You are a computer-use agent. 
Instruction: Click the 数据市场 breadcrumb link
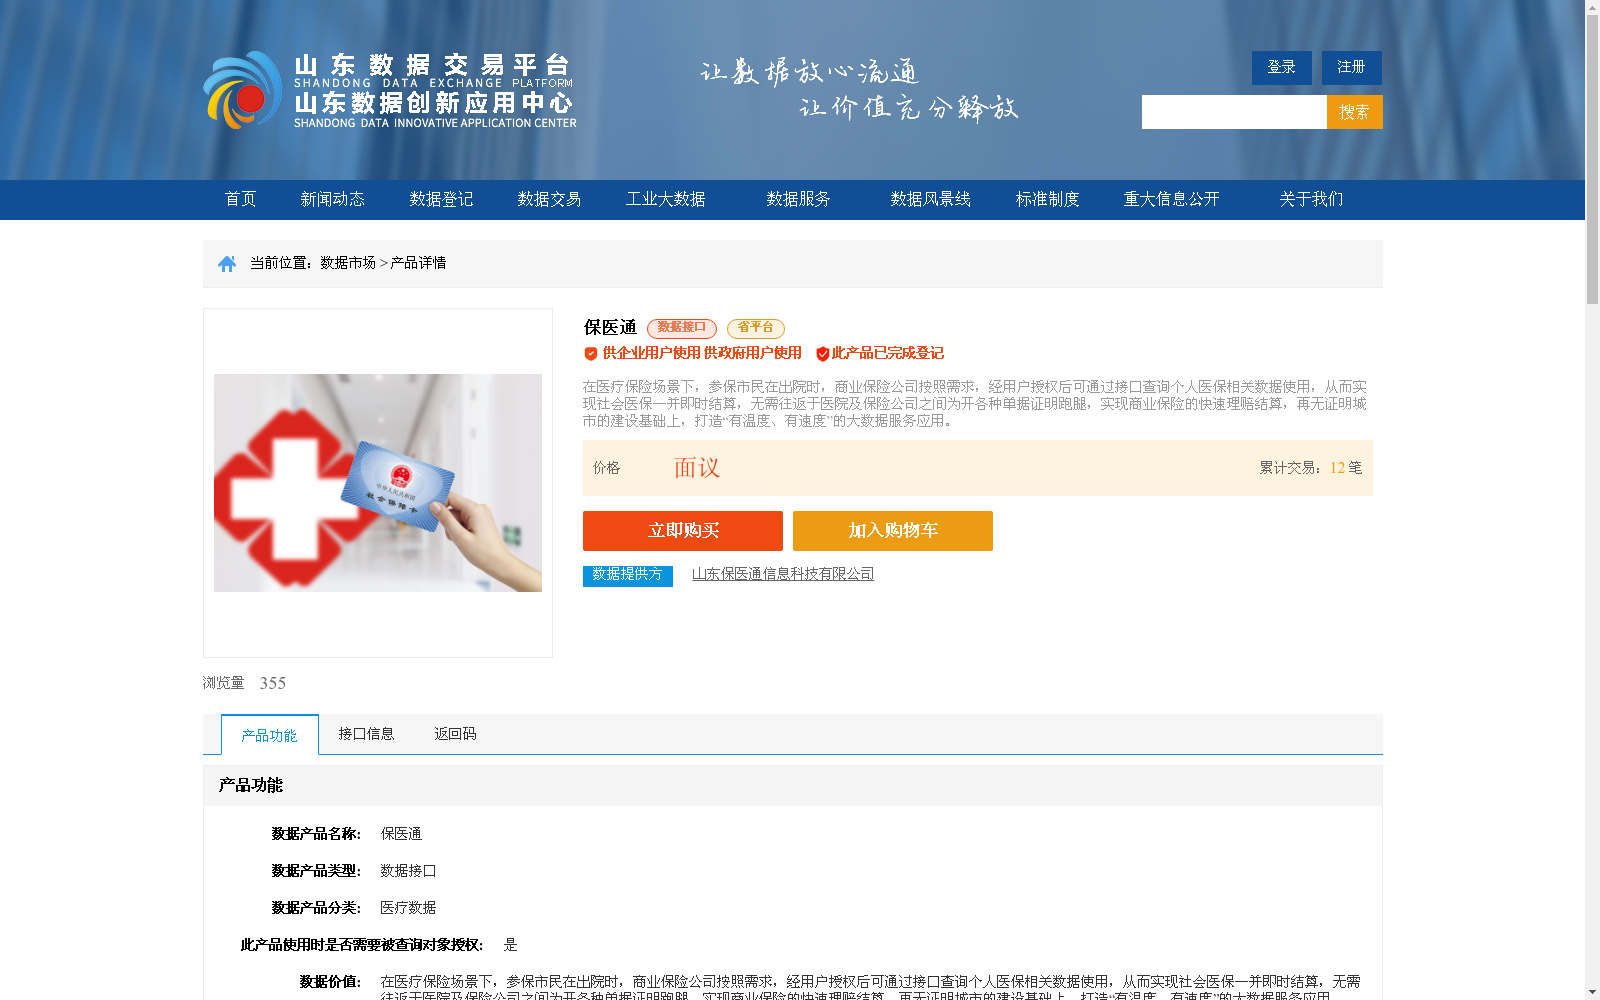(x=348, y=263)
